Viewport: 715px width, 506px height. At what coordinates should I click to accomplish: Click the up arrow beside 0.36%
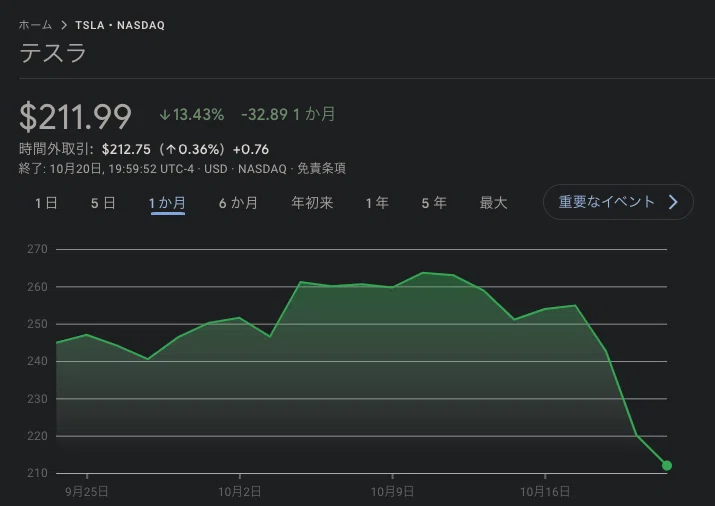[x=171, y=150]
